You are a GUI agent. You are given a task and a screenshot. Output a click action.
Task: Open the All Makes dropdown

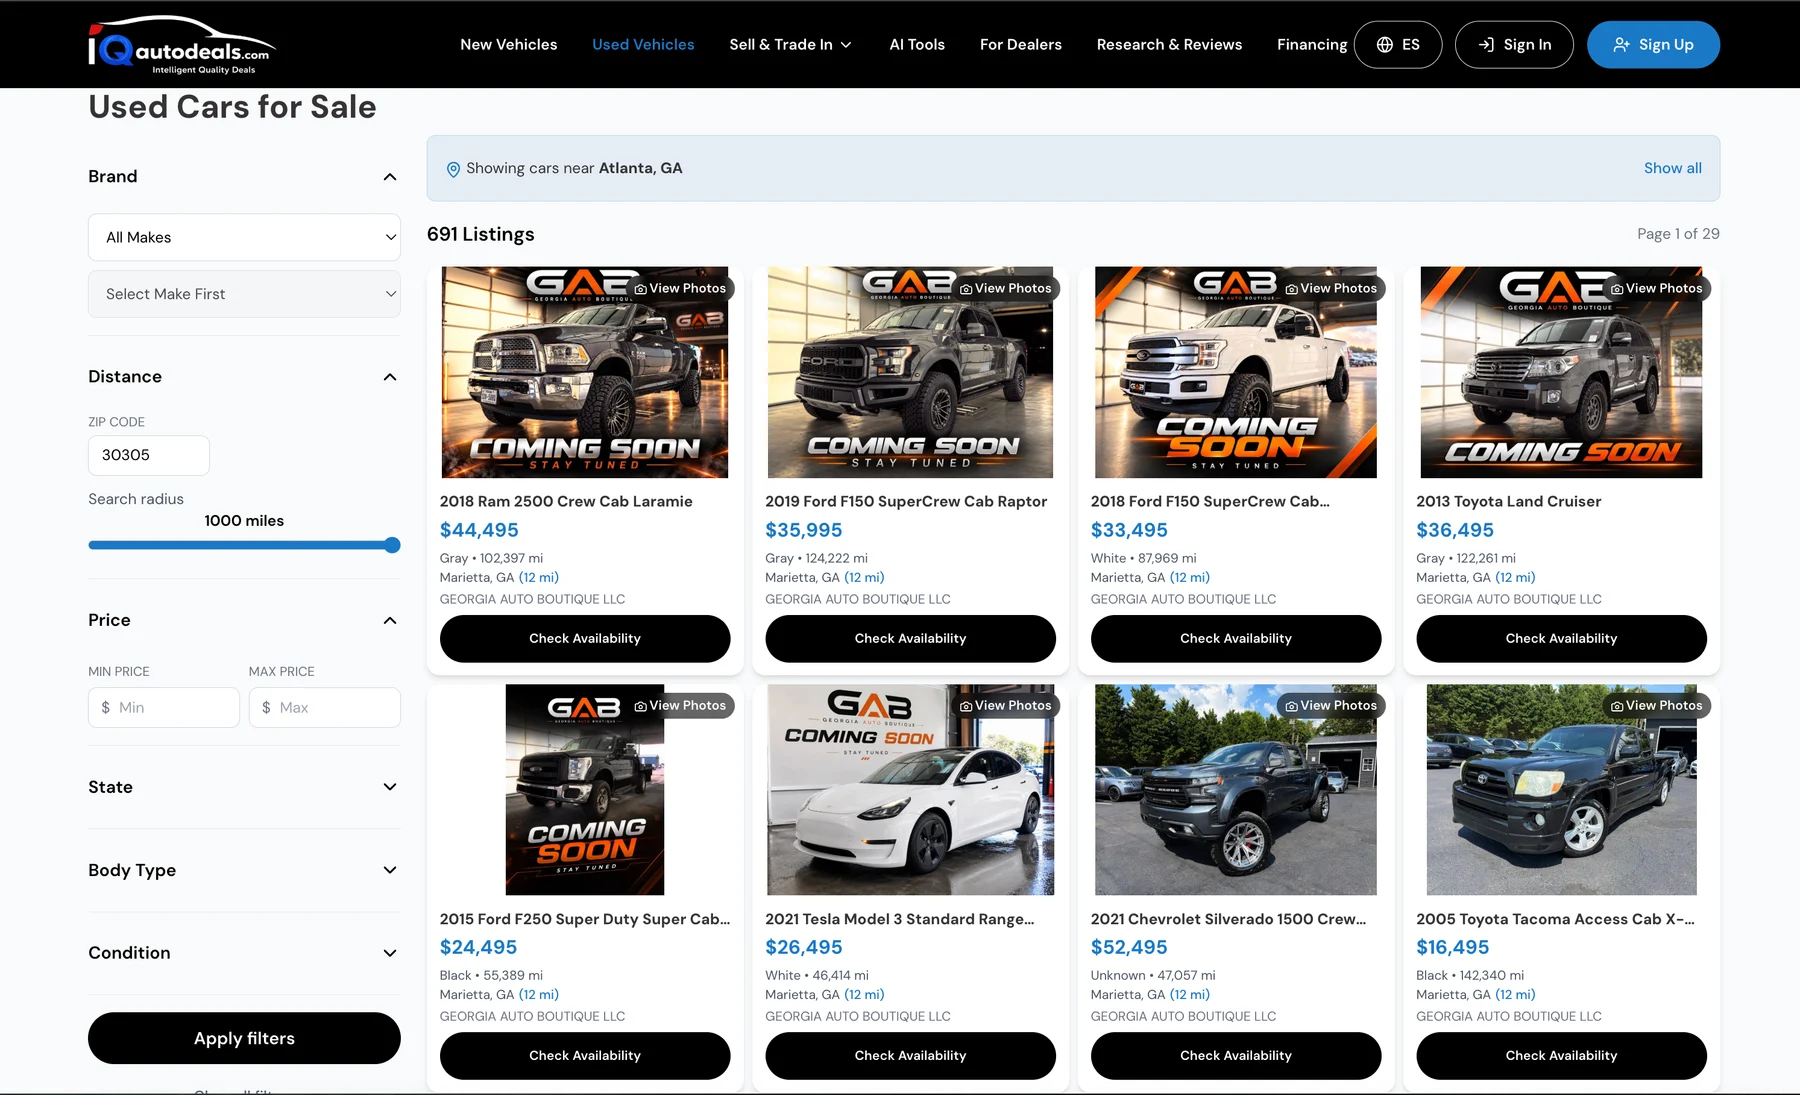tap(244, 237)
